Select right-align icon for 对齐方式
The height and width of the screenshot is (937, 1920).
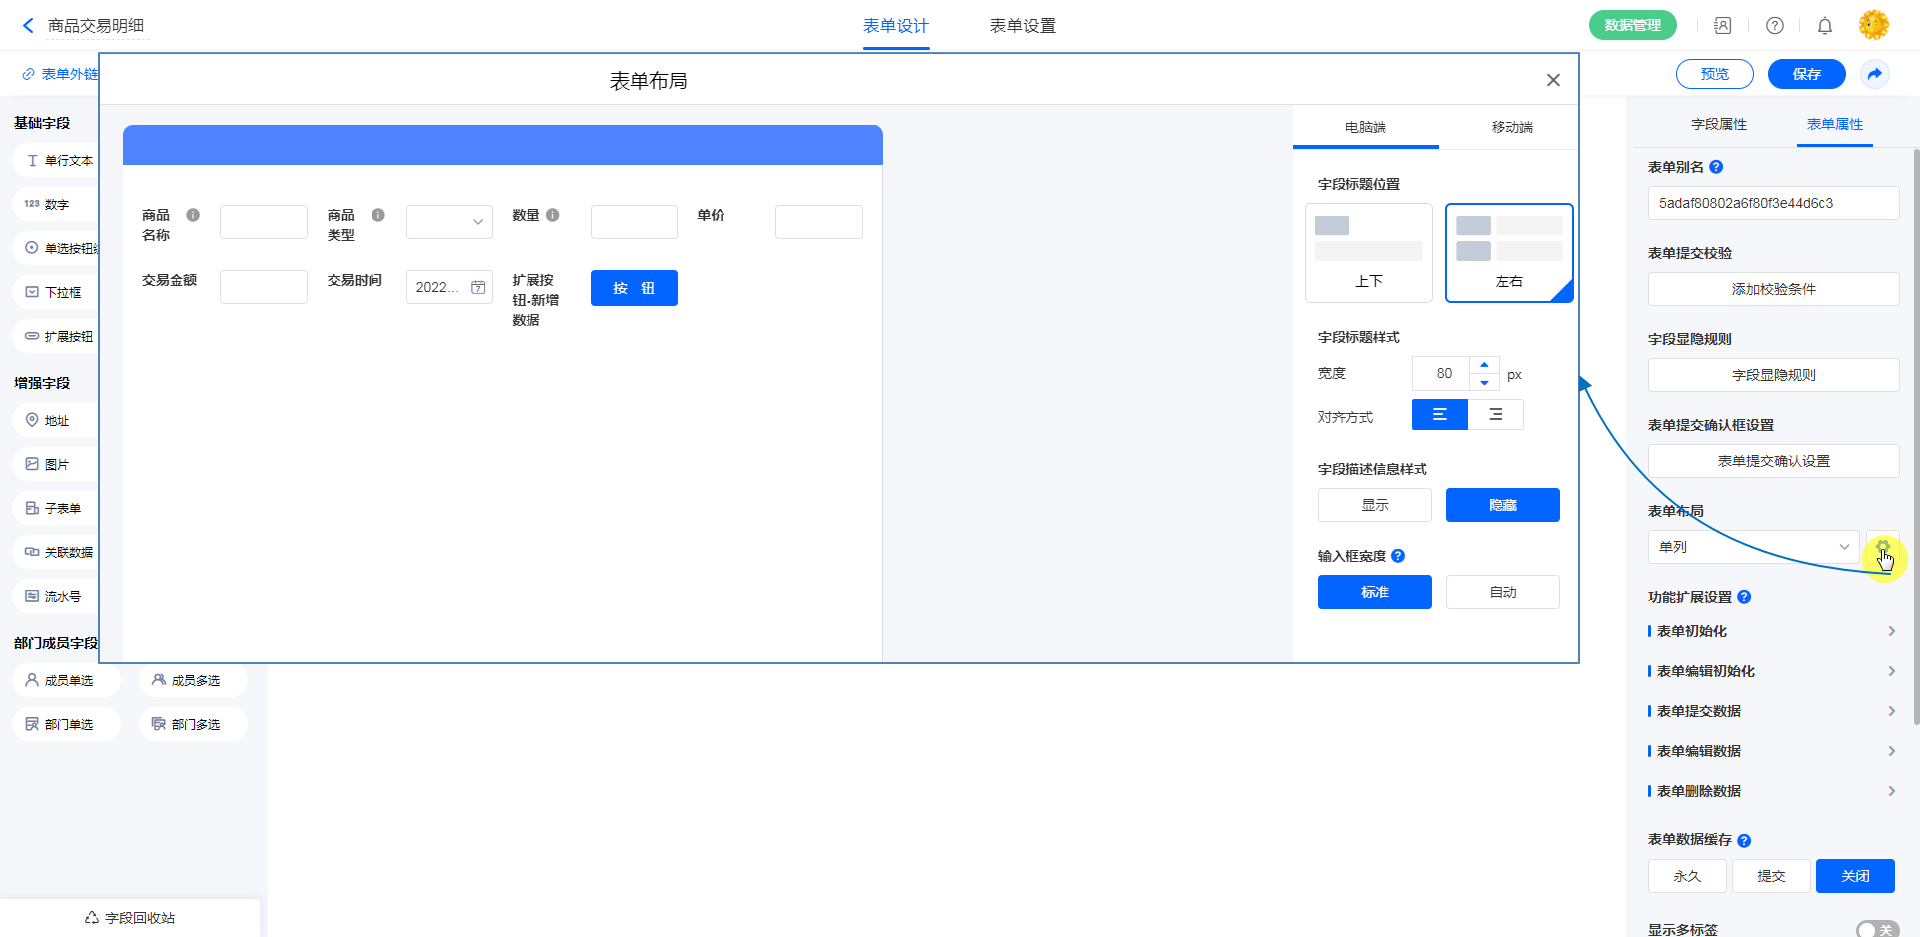1495,414
